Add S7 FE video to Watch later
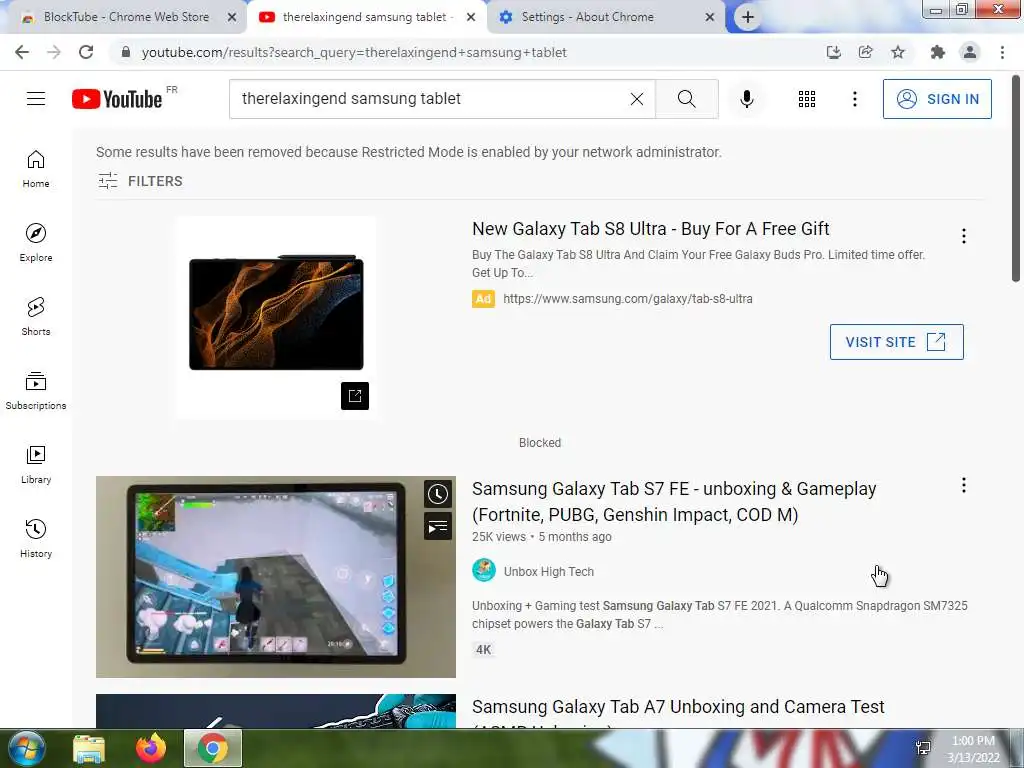The width and height of the screenshot is (1024, 768). (x=438, y=494)
